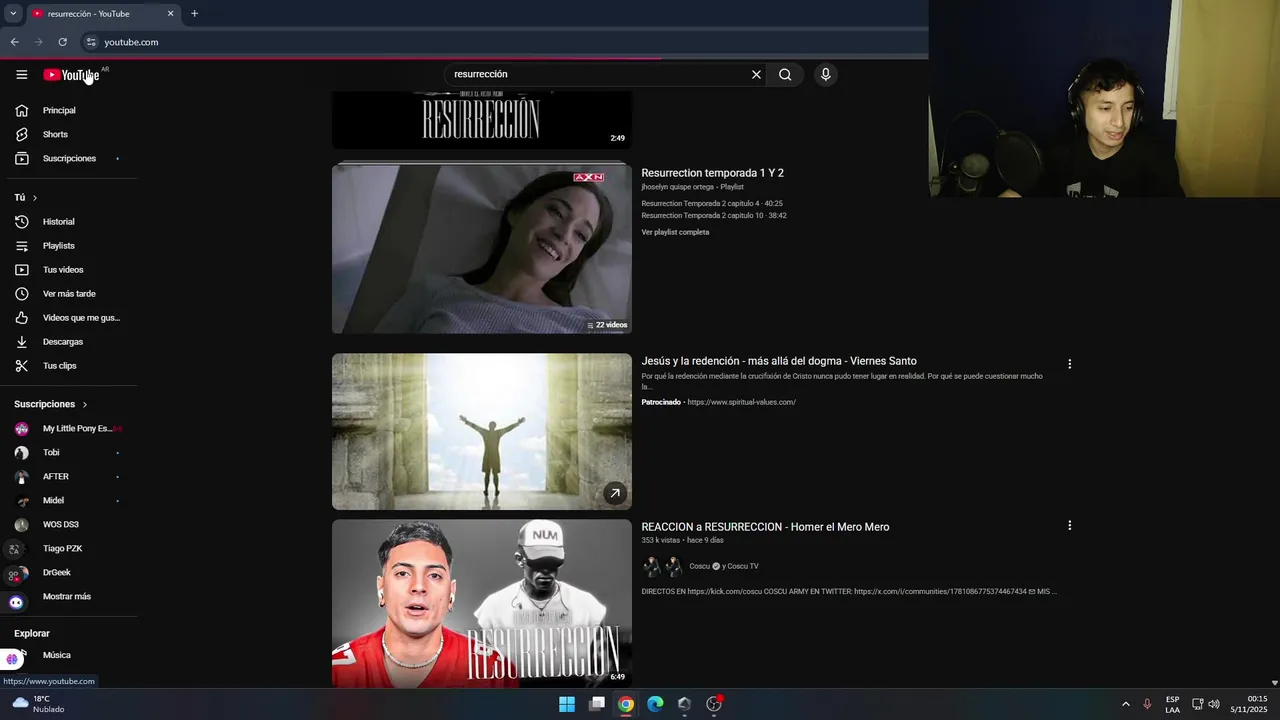This screenshot has height=720, width=1280.
Task: Expand the Tú section chevron
Action: tap(35, 198)
